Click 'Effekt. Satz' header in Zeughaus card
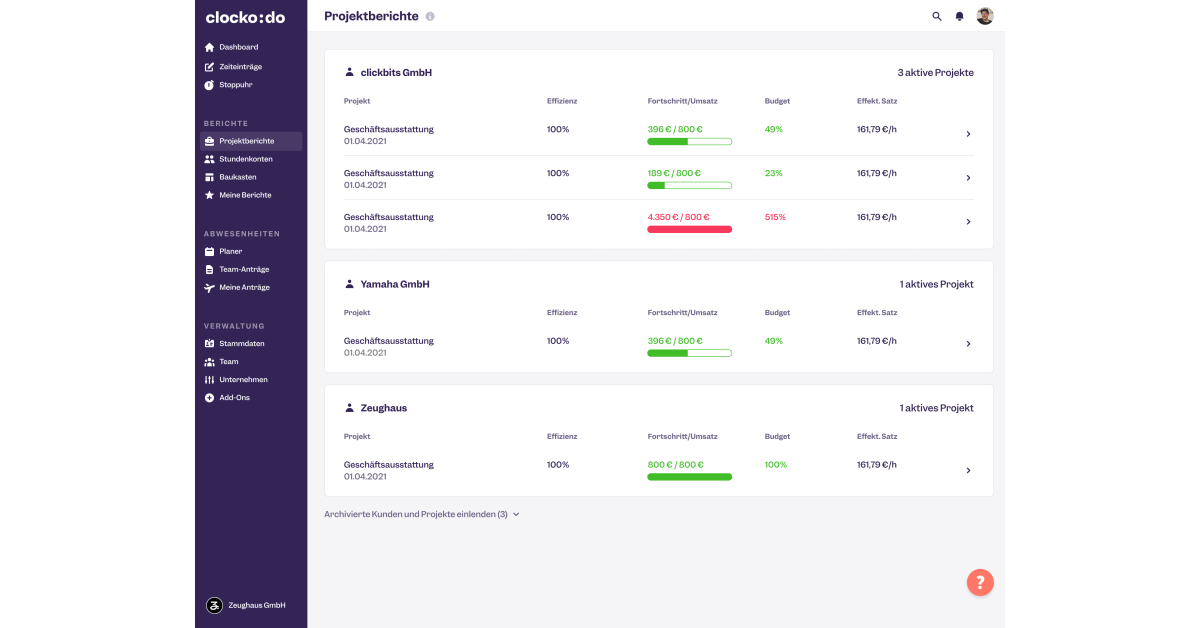The image size is (1200, 628). (877, 437)
